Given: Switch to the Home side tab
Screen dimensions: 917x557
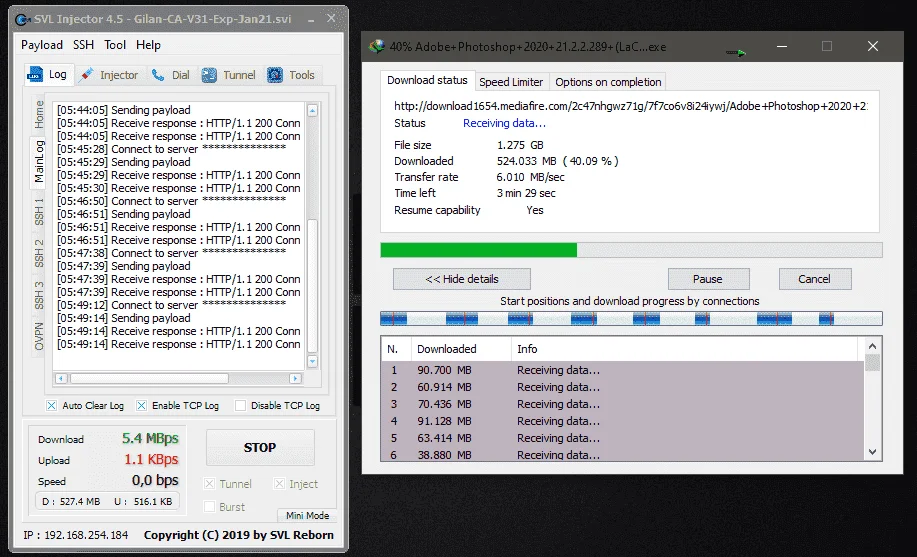Looking at the screenshot, I should [x=39, y=114].
